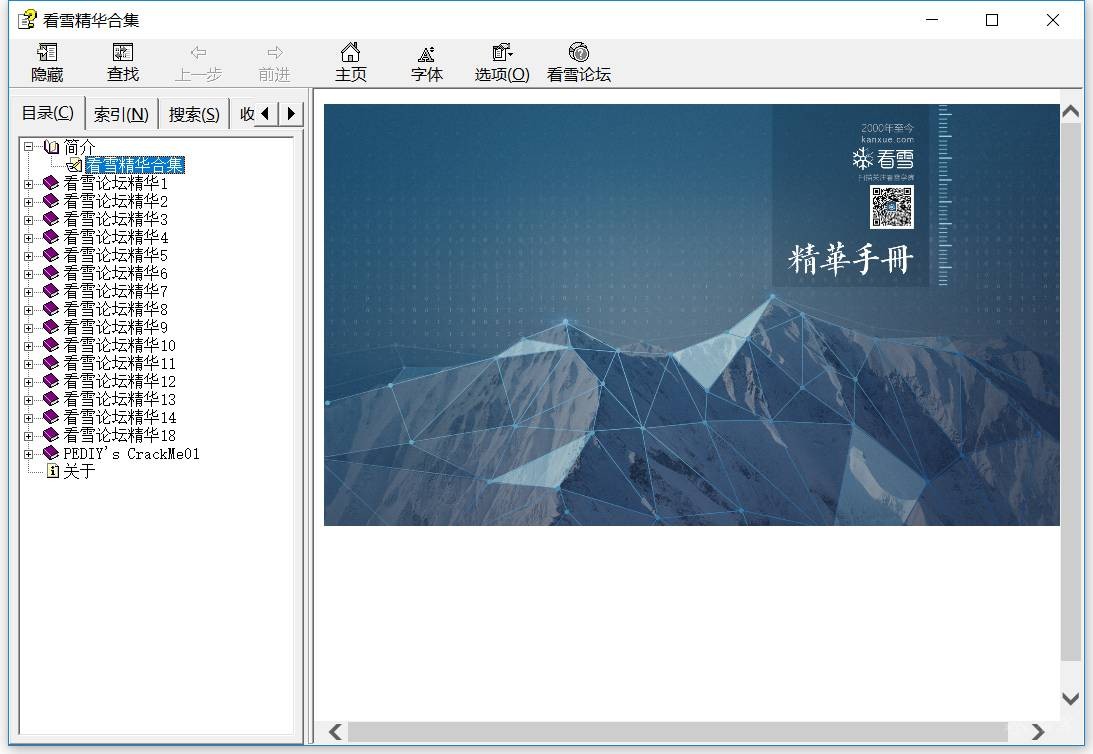Select the 看雪论坛精华11 tree entry

[x=119, y=363]
